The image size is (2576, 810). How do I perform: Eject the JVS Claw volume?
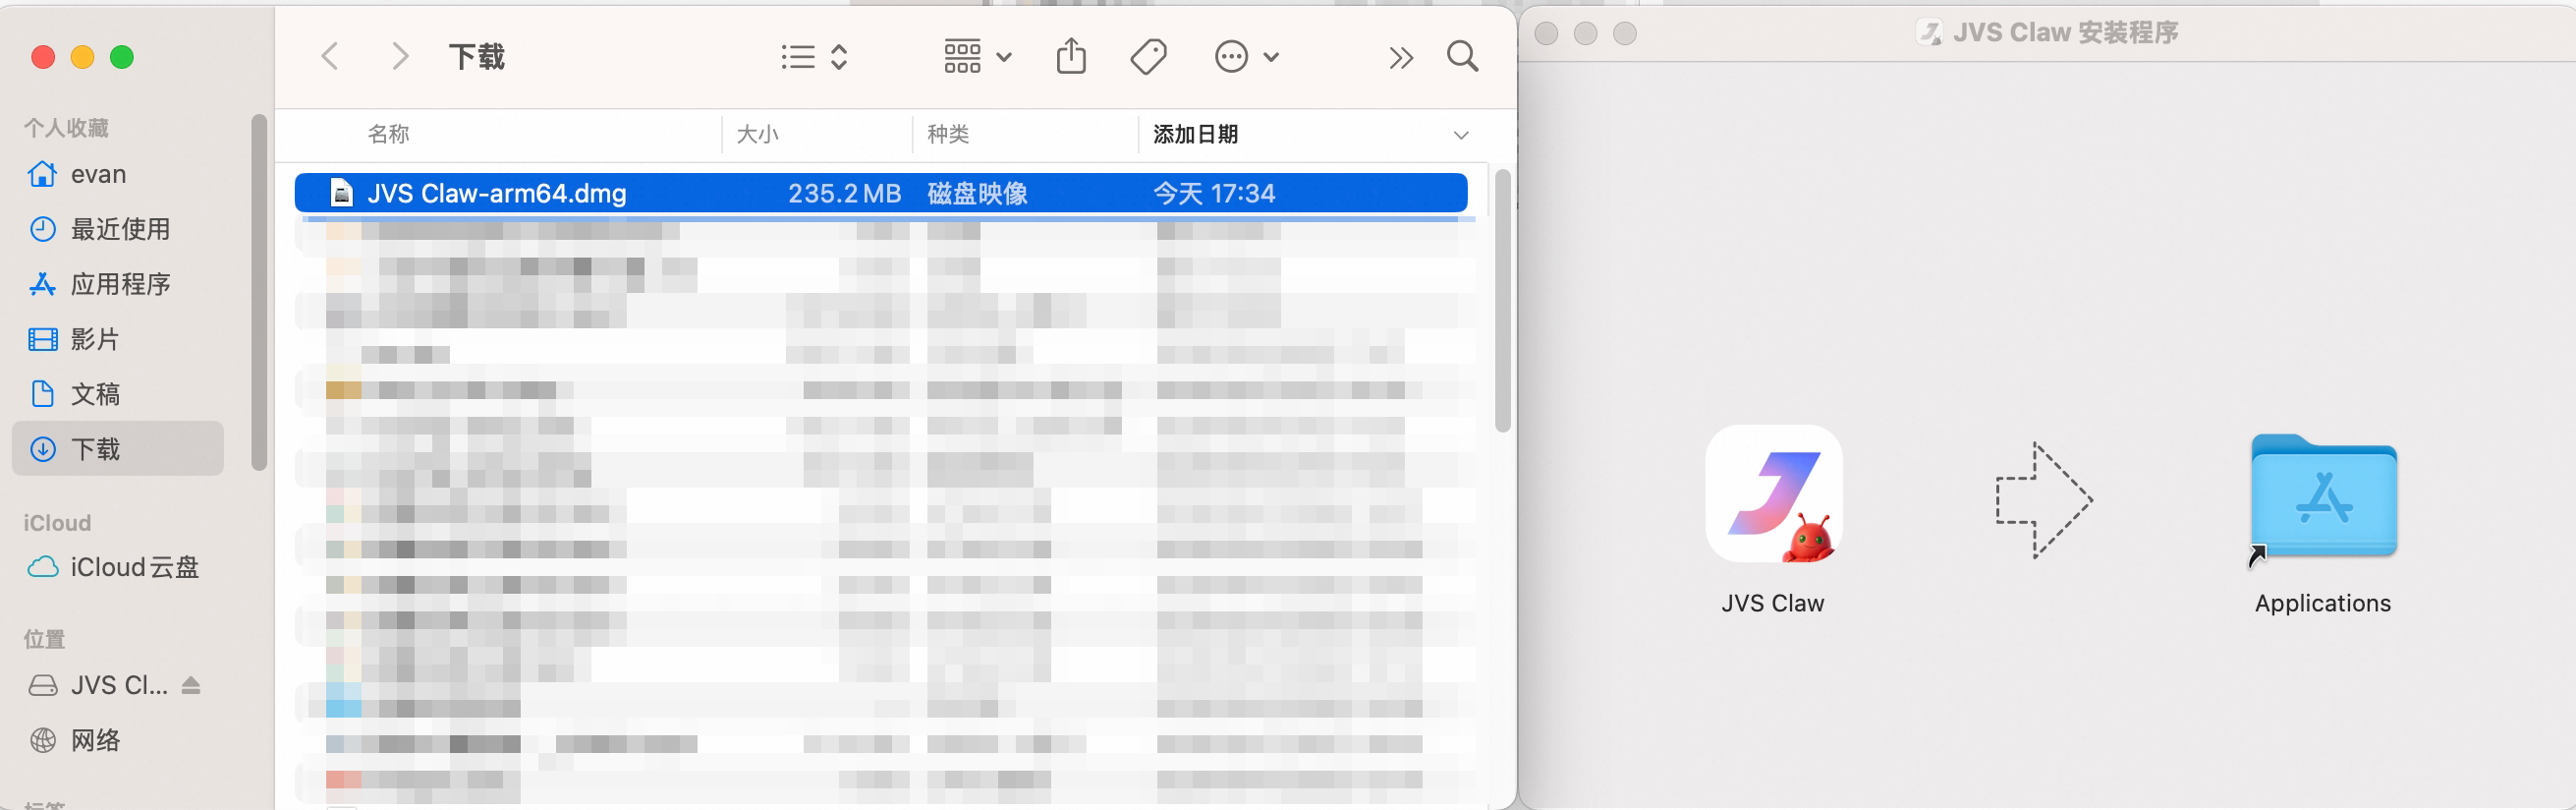pos(191,685)
